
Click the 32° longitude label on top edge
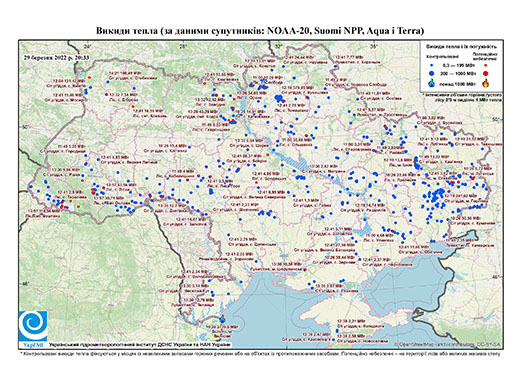[279, 46]
